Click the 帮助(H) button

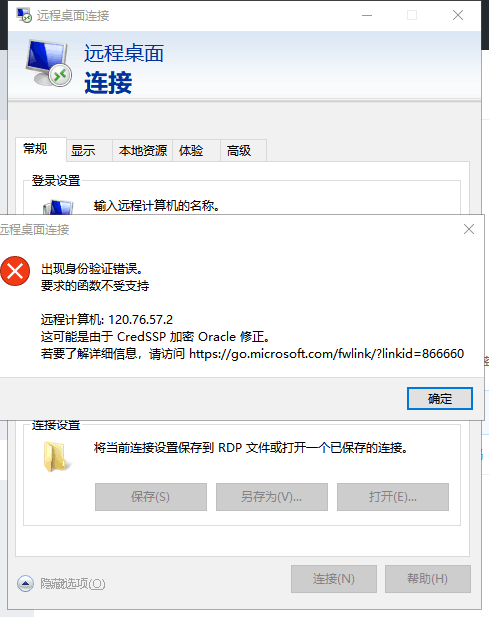point(428,579)
